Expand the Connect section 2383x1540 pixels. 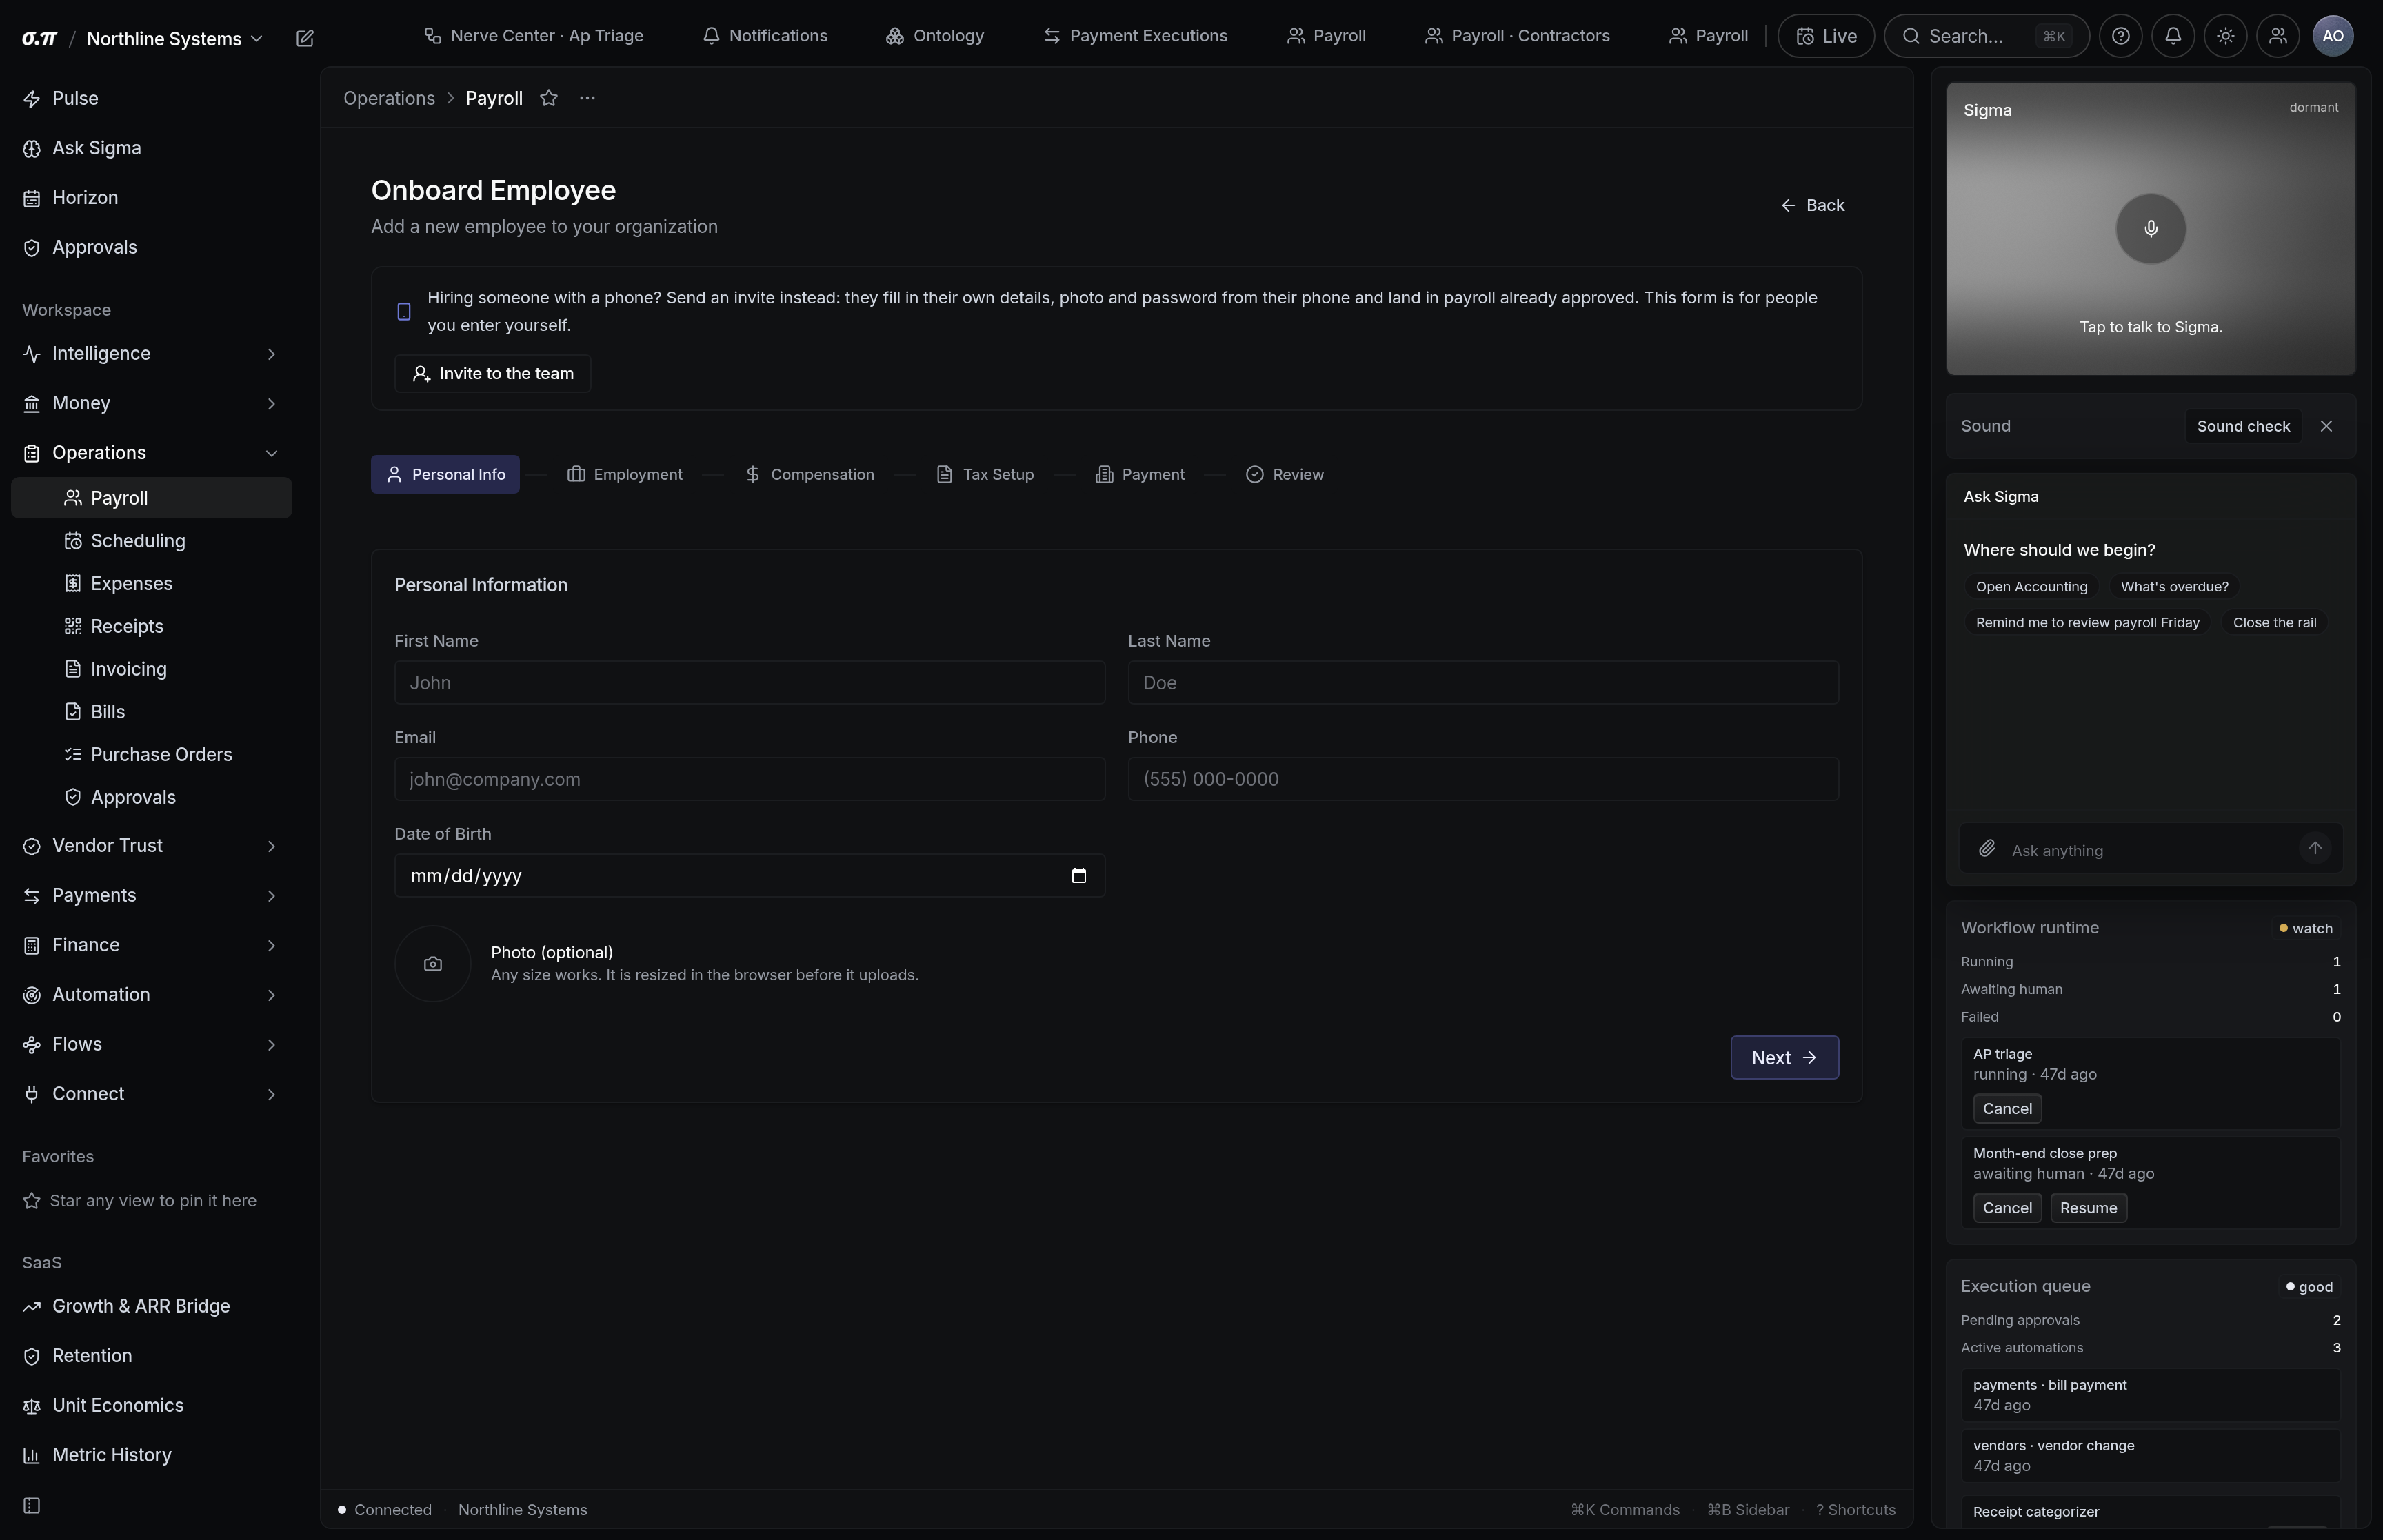(x=151, y=1094)
